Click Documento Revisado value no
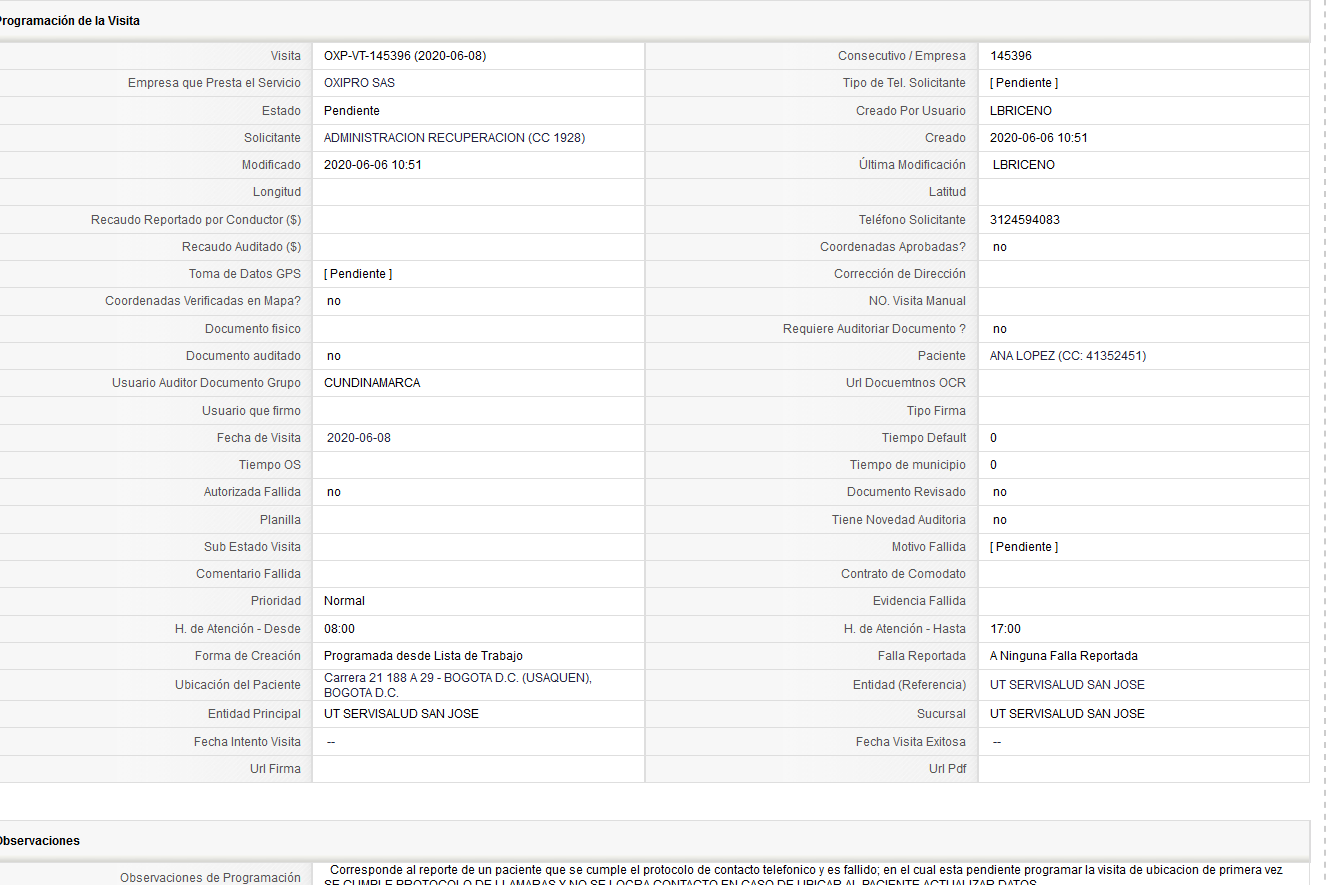This screenshot has width=1338, height=885. (x=1000, y=492)
